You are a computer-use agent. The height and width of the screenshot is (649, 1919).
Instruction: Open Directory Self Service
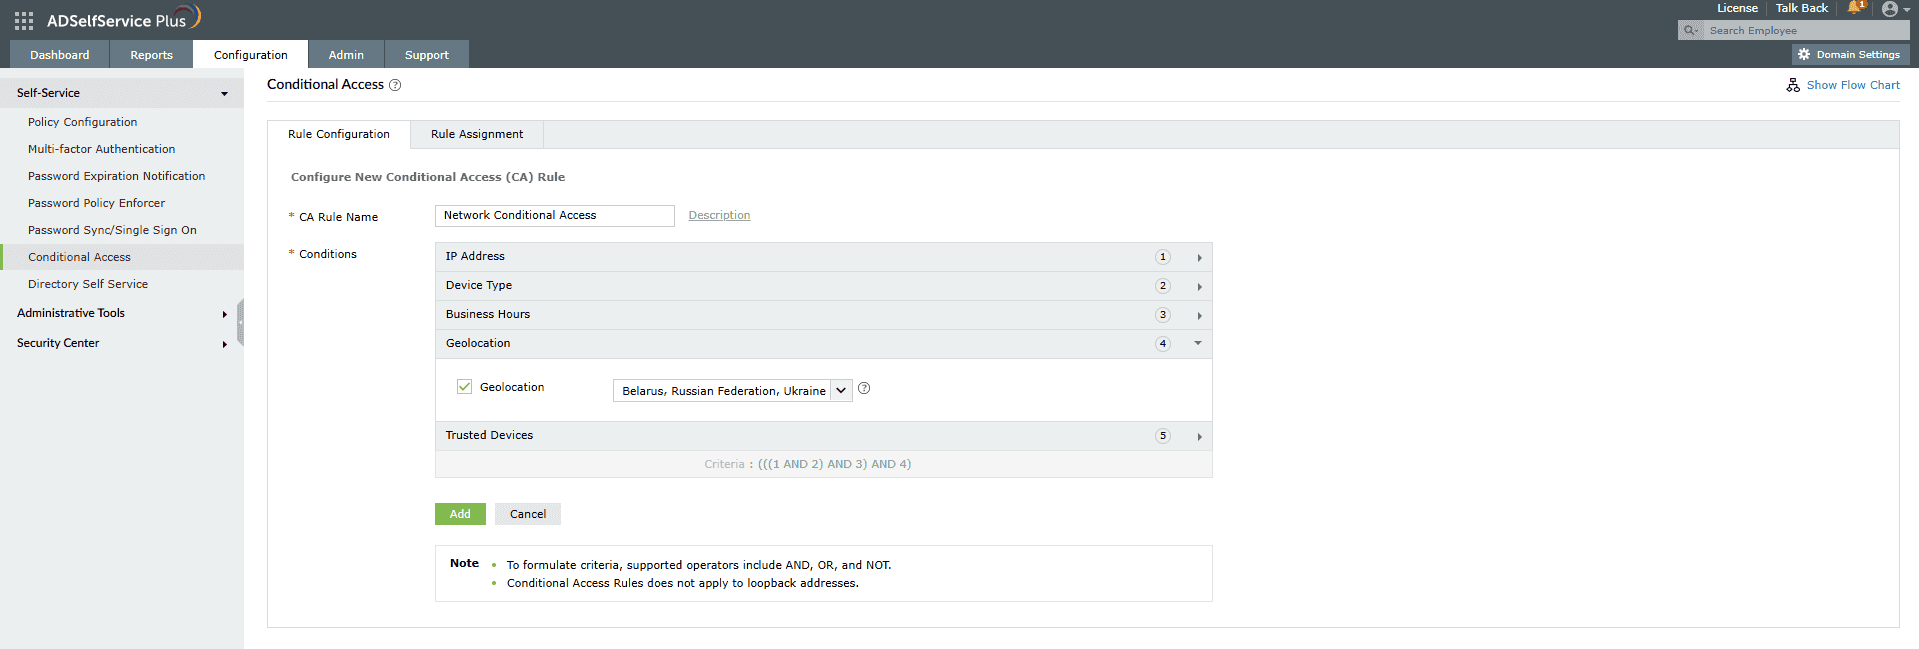click(x=88, y=284)
